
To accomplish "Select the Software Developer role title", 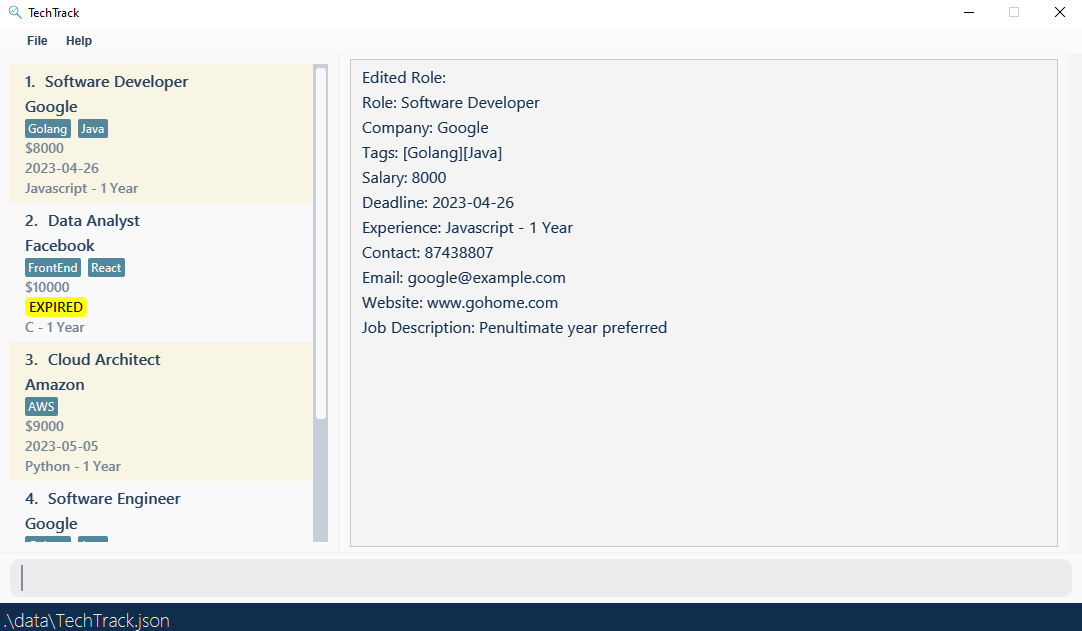I will click(x=117, y=81).
